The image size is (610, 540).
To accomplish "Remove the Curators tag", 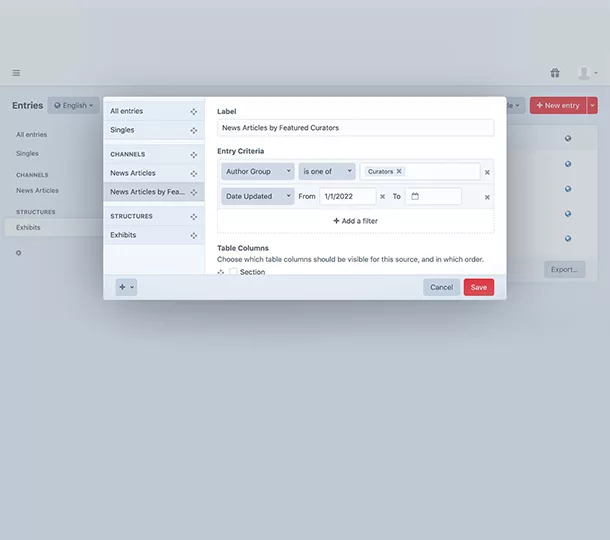I will 399,171.
